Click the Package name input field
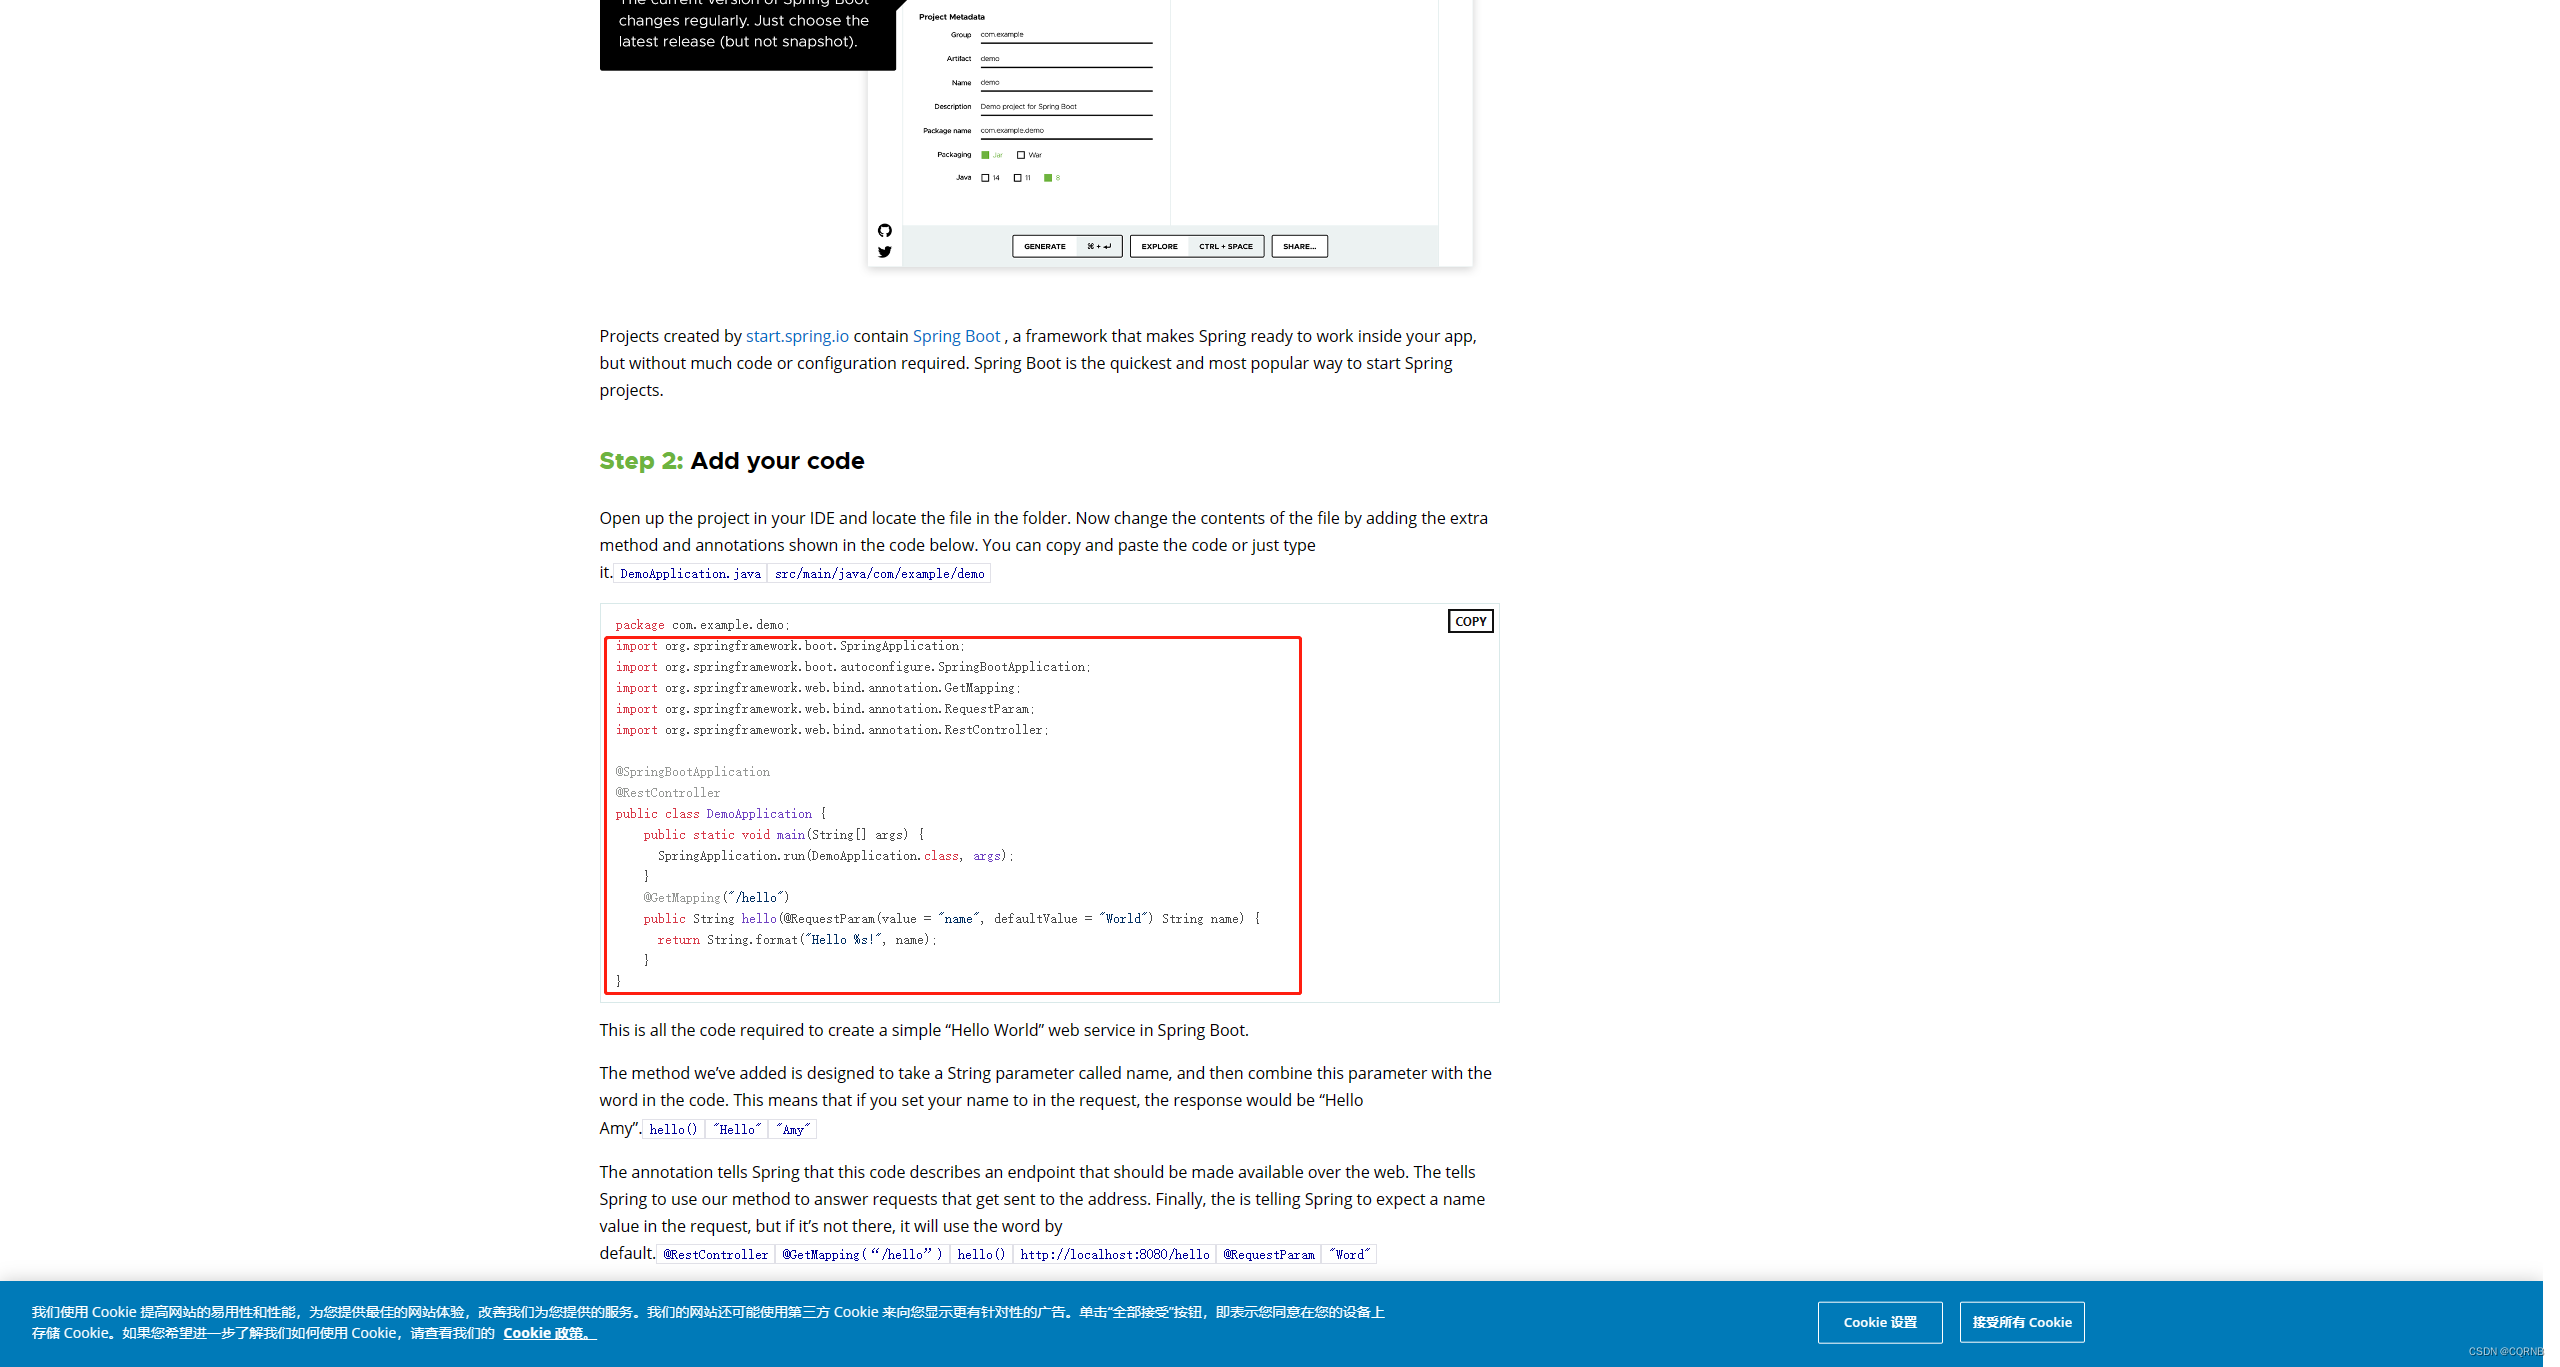The width and height of the screenshot is (2560, 1367). click(x=1065, y=131)
